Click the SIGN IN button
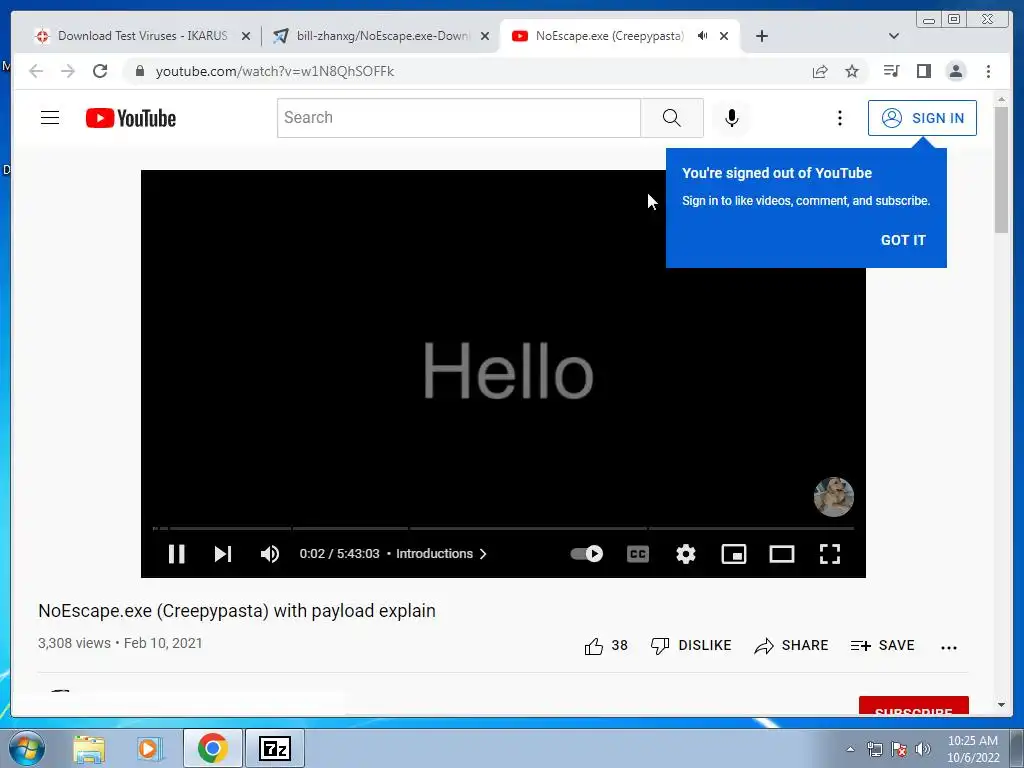The height and width of the screenshot is (768, 1024). coord(922,118)
